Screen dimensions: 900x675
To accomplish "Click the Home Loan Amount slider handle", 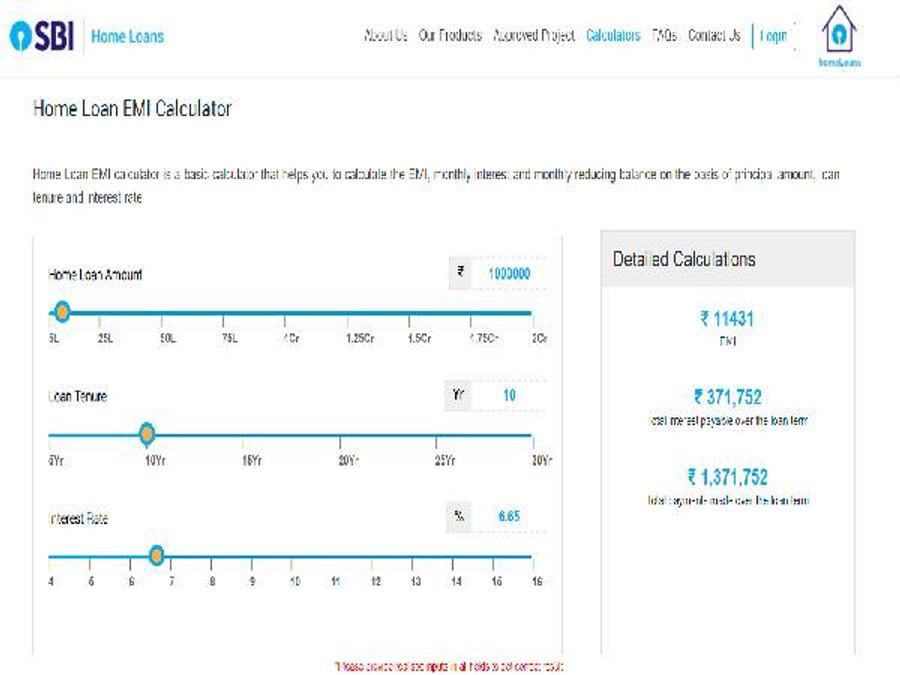I will 62,312.
